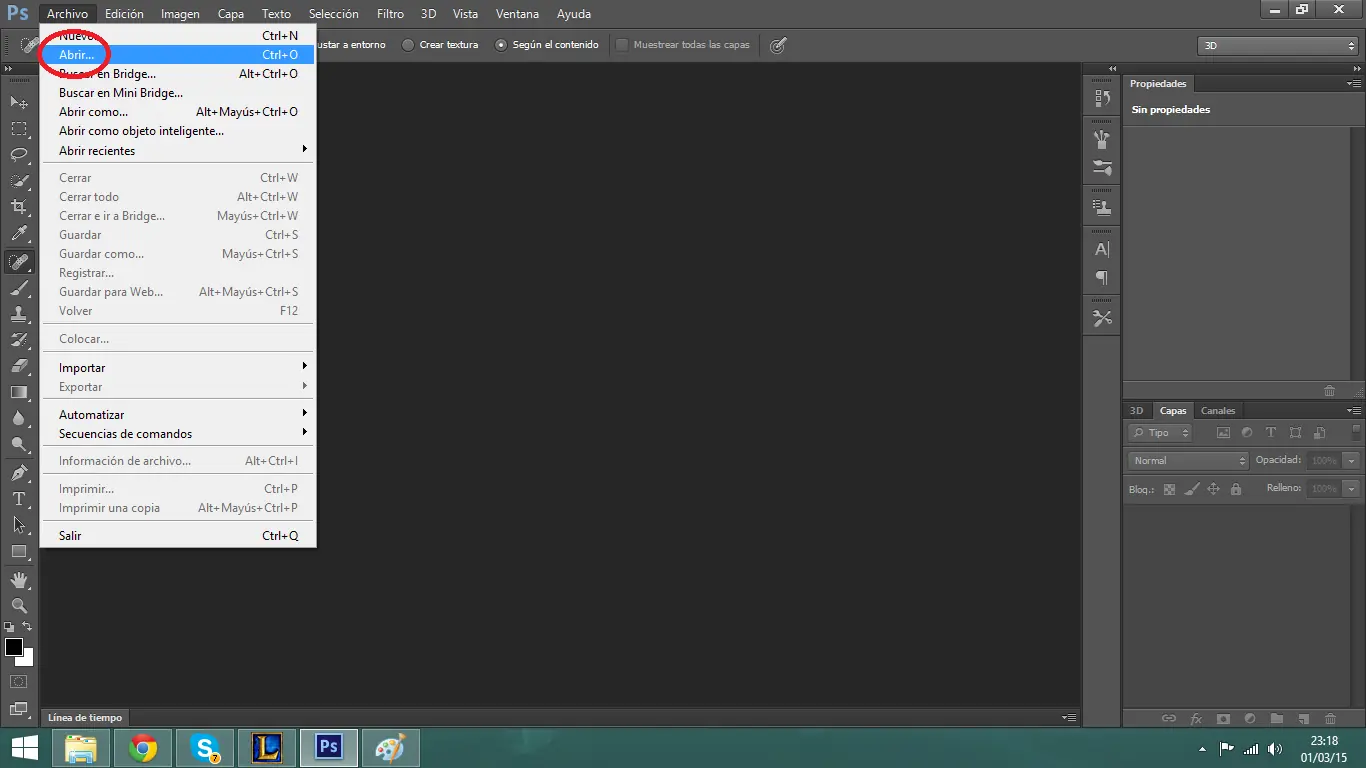Open the Normal blend mode dropdown
Viewport: 1366px width, 768px height.
[1189, 461]
